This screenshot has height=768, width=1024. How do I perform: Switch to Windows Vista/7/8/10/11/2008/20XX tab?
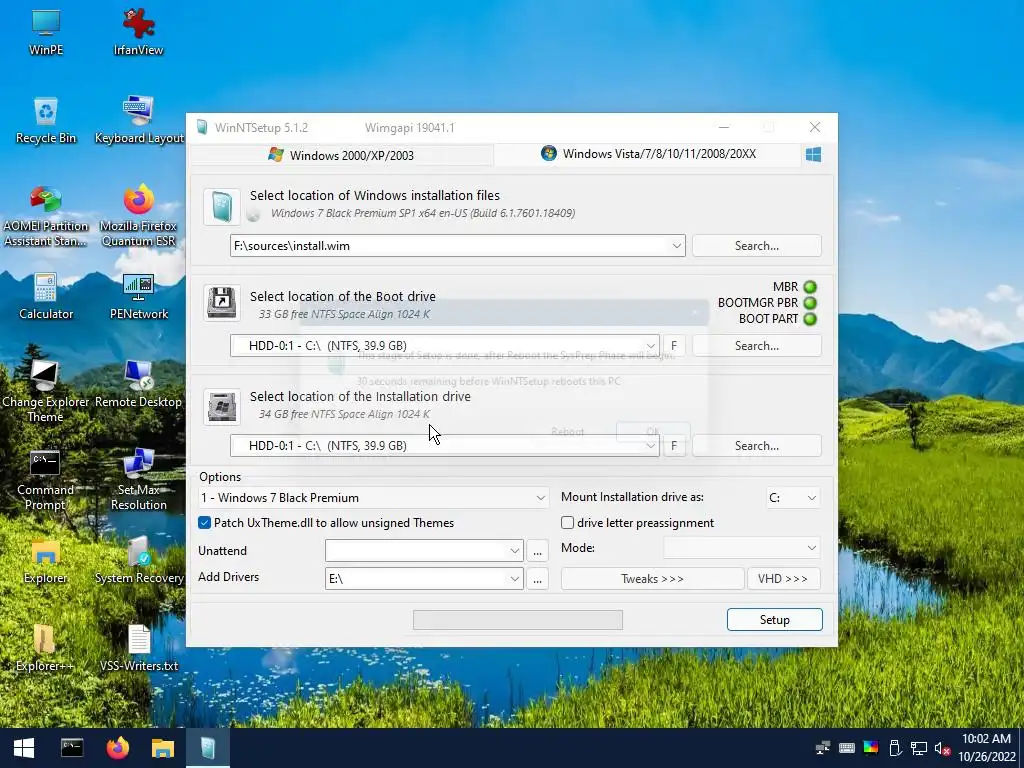pos(648,154)
